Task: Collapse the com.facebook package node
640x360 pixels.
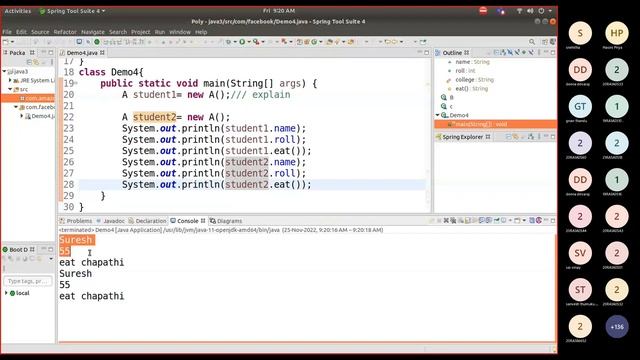Action: tap(16, 107)
